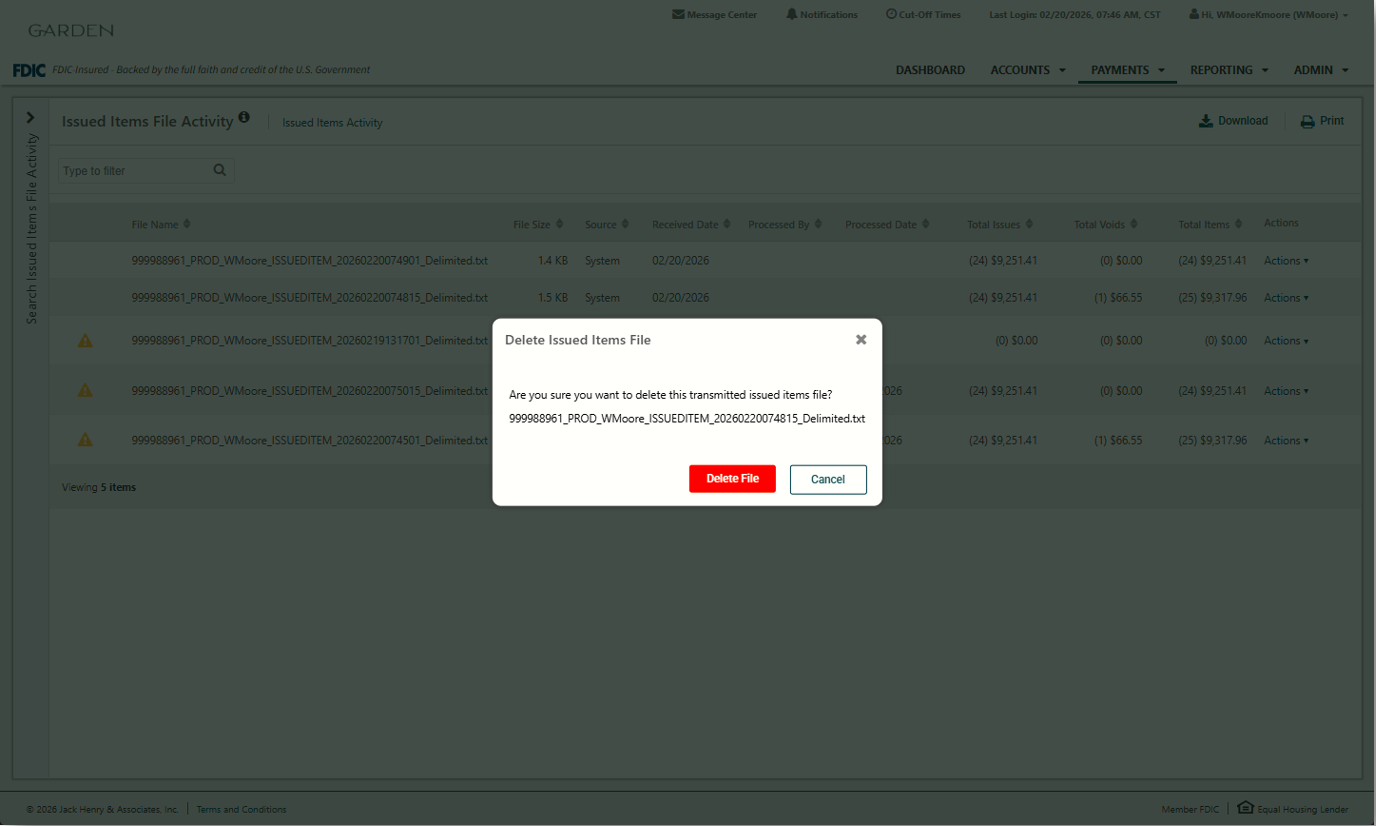Click the info icon beside Issued Items File Activity

click(244, 118)
